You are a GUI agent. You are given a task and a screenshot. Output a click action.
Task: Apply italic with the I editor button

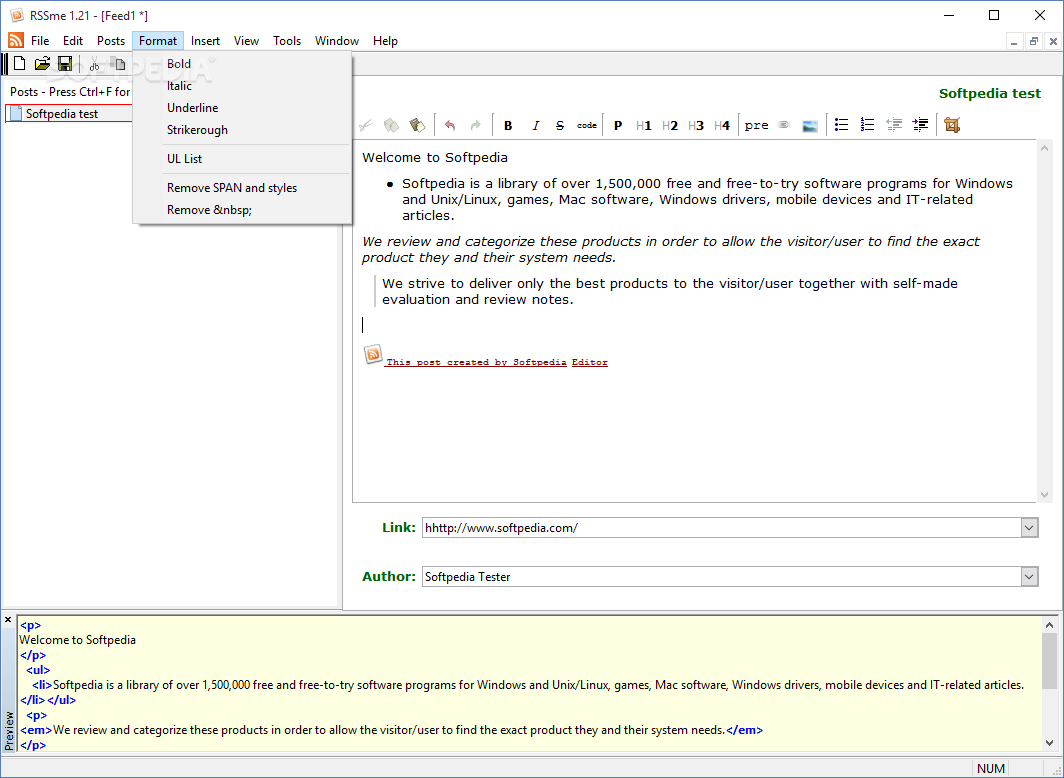(x=535, y=125)
